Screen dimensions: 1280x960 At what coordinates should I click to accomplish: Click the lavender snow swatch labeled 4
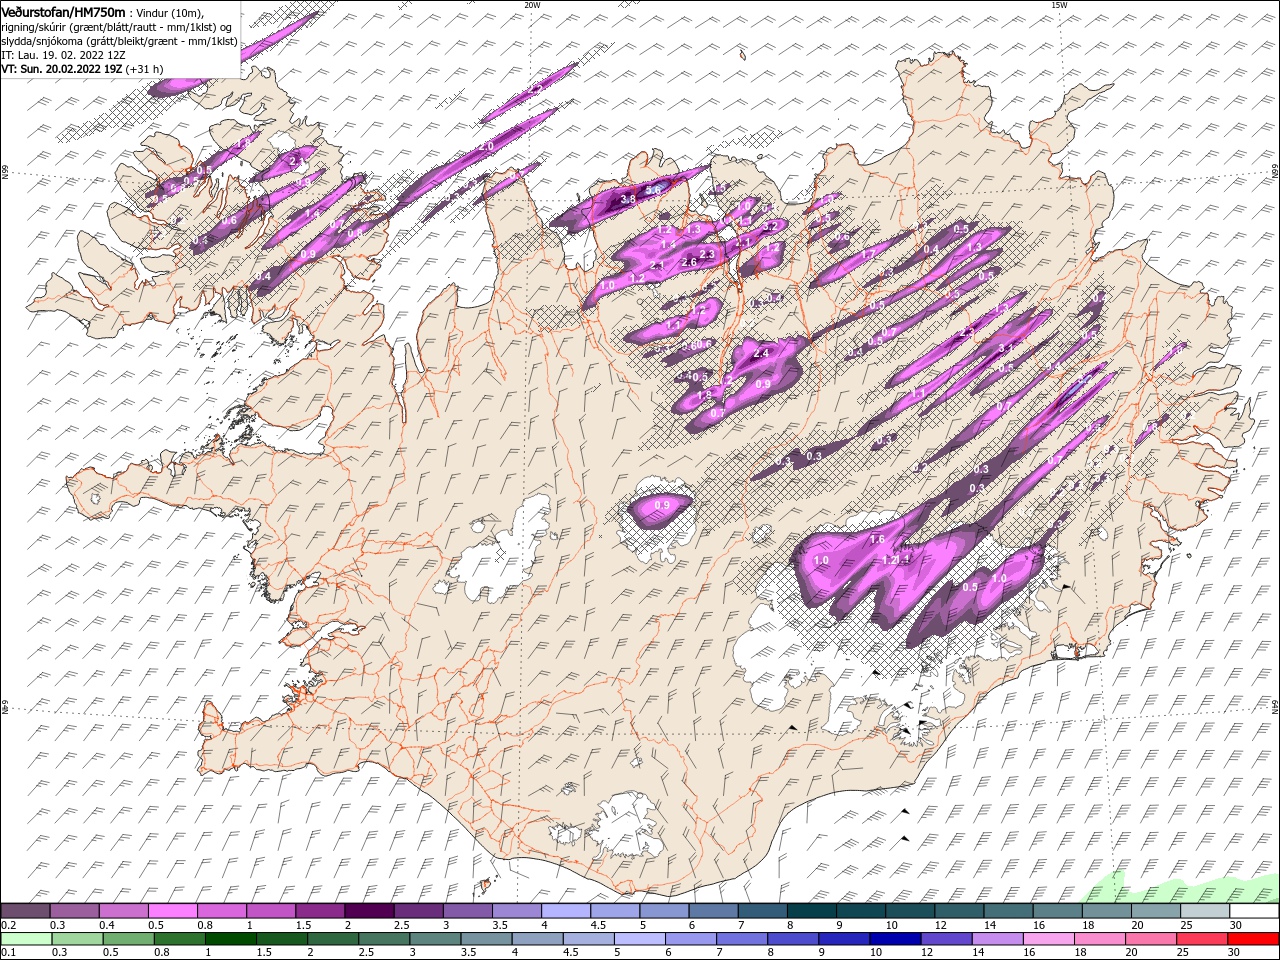coord(566,911)
